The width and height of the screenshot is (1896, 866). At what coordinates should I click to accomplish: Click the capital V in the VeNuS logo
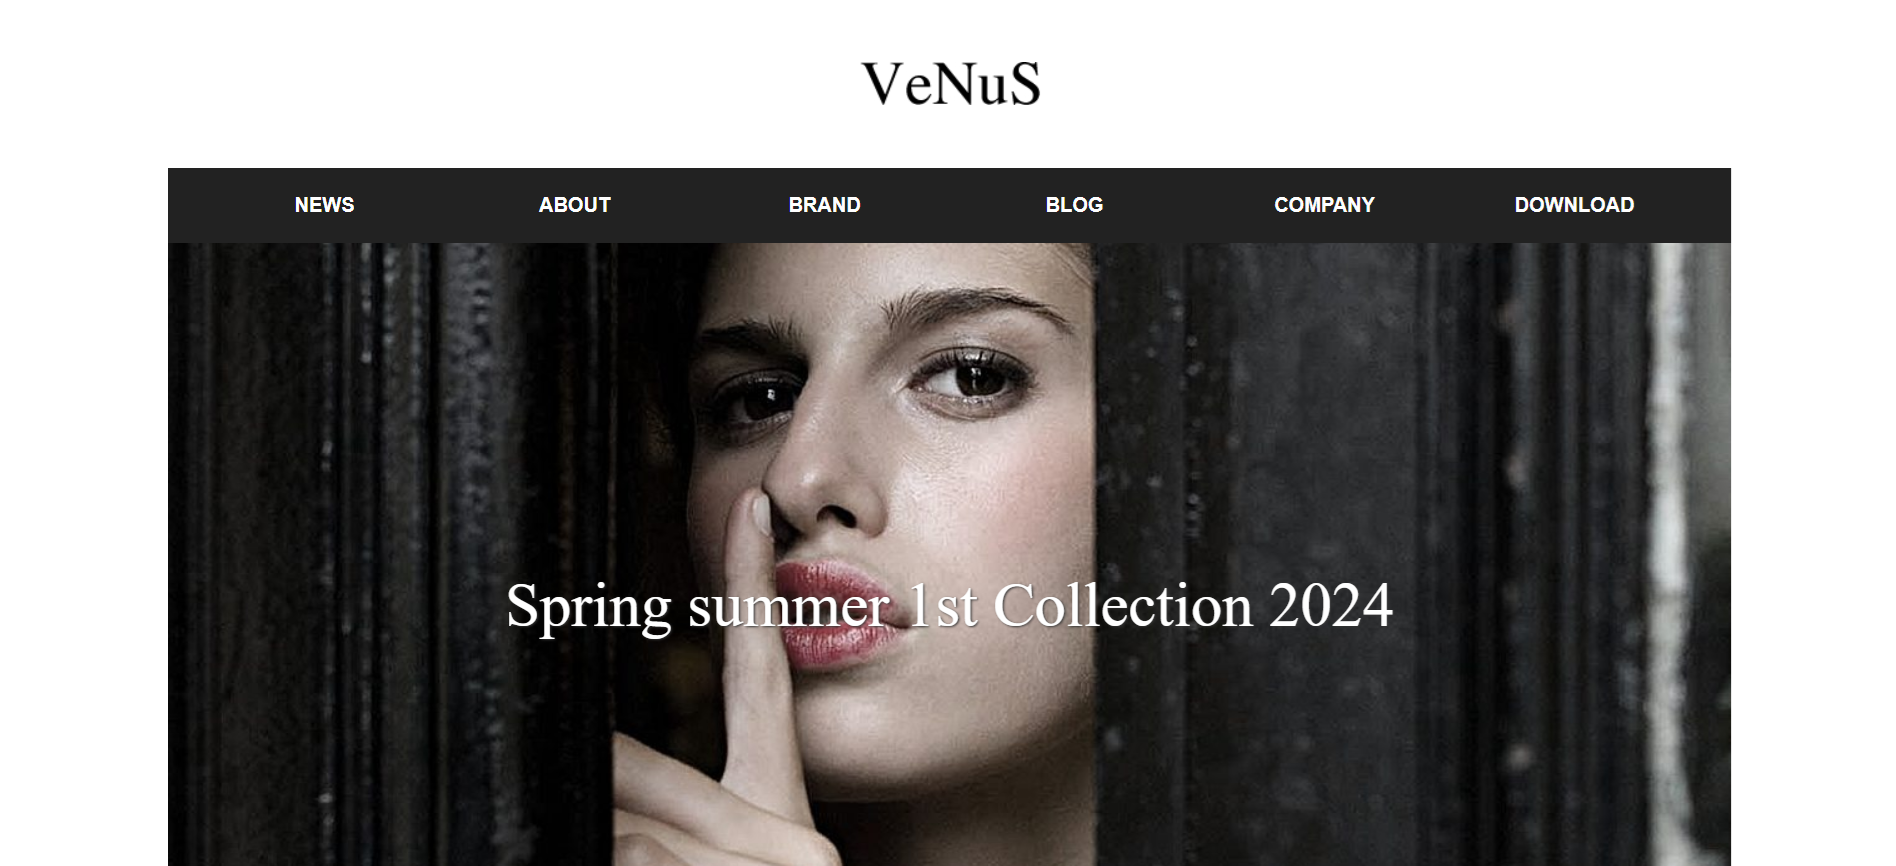[x=884, y=84]
